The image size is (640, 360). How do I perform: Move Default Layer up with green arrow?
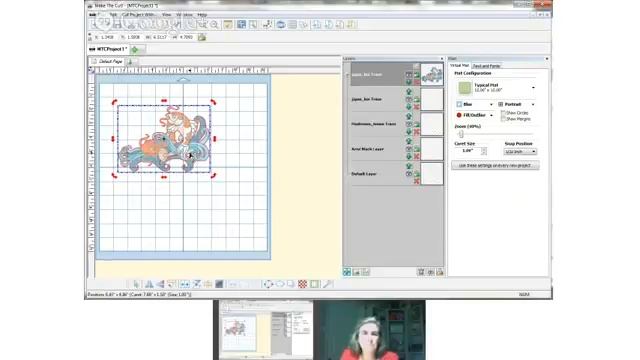409,167
